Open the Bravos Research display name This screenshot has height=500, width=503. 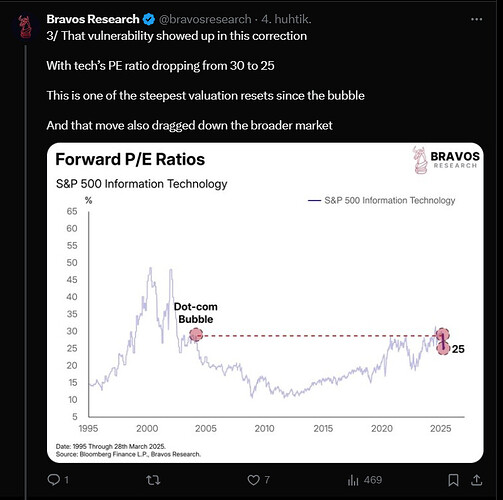93,19
